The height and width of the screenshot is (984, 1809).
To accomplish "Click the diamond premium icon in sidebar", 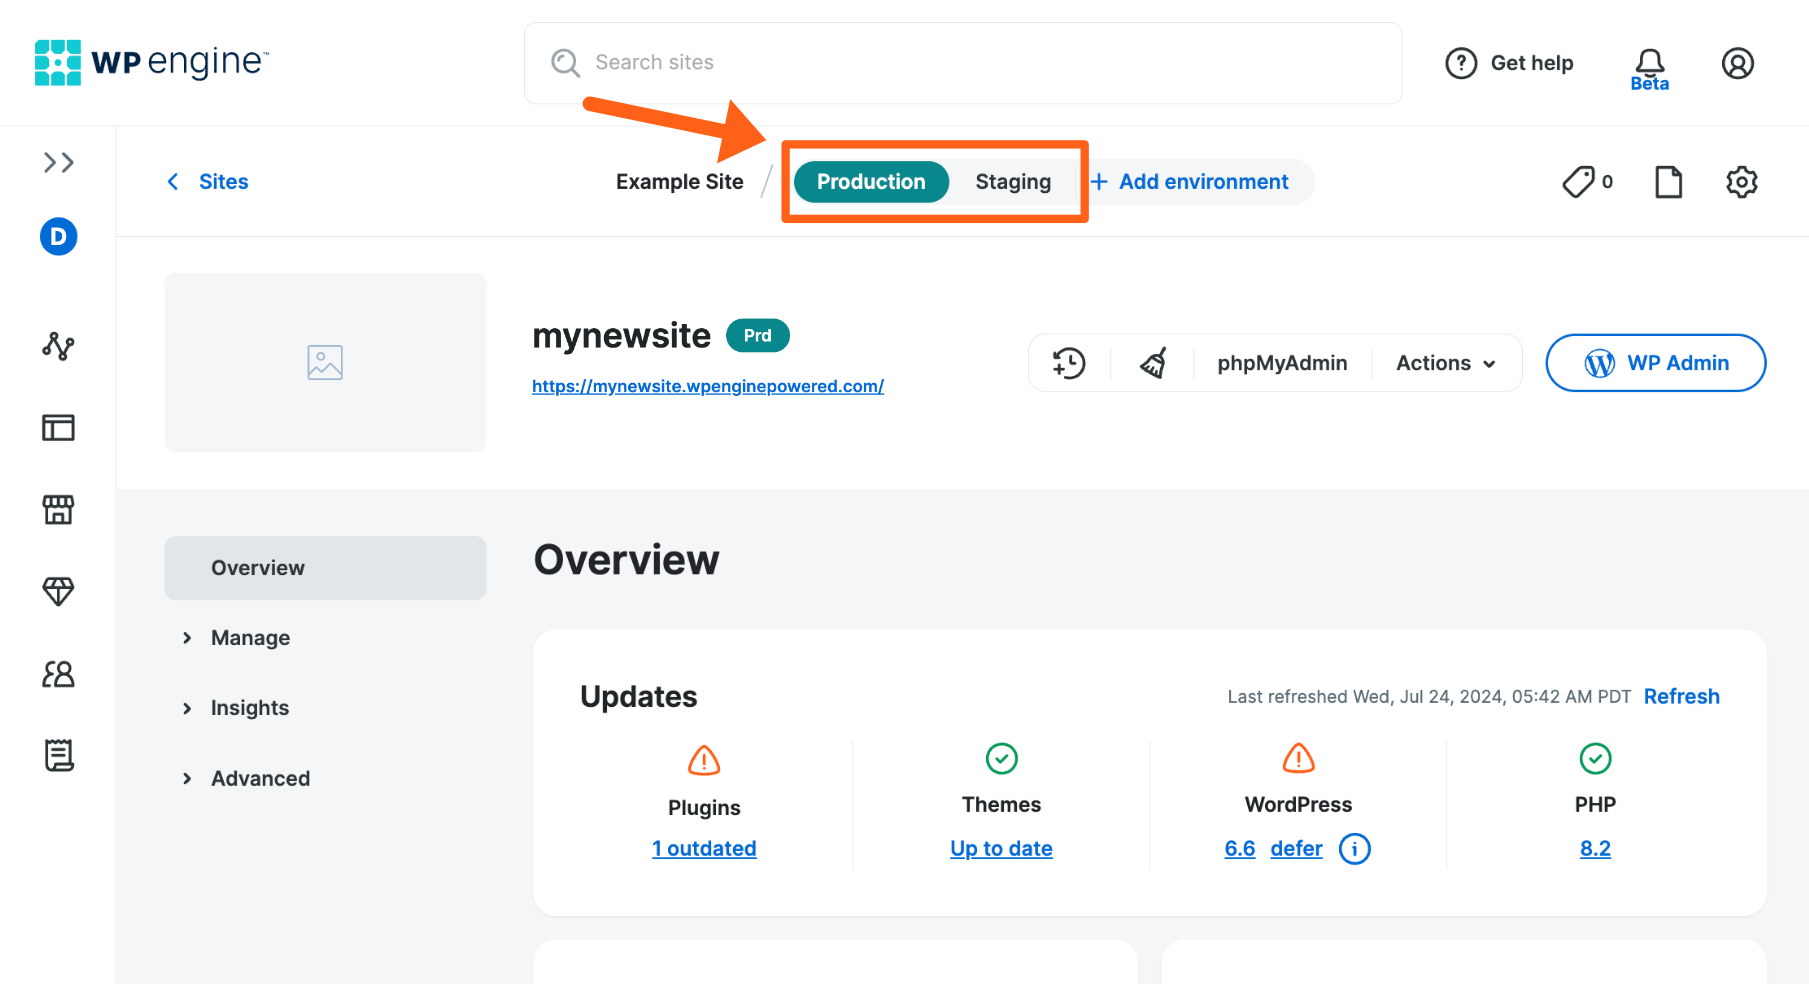I will pyautogui.click(x=58, y=591).
